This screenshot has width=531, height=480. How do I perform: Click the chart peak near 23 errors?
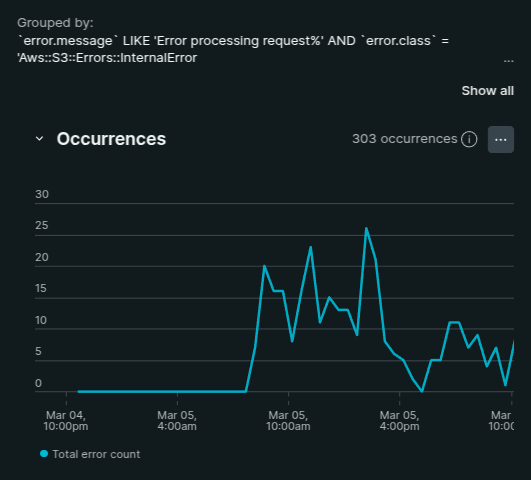coord(311,247)
